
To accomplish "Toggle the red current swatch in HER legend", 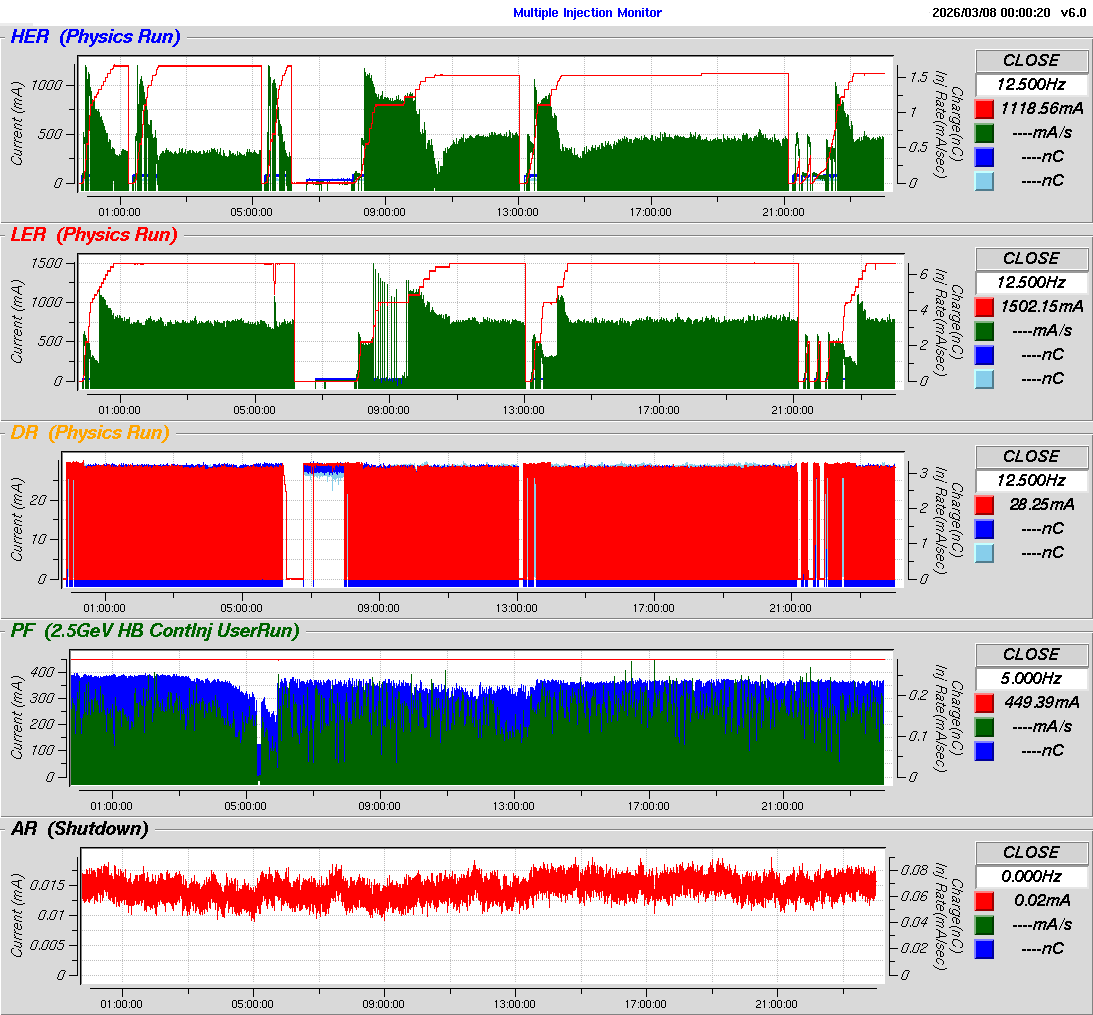I will click(984, 108).
